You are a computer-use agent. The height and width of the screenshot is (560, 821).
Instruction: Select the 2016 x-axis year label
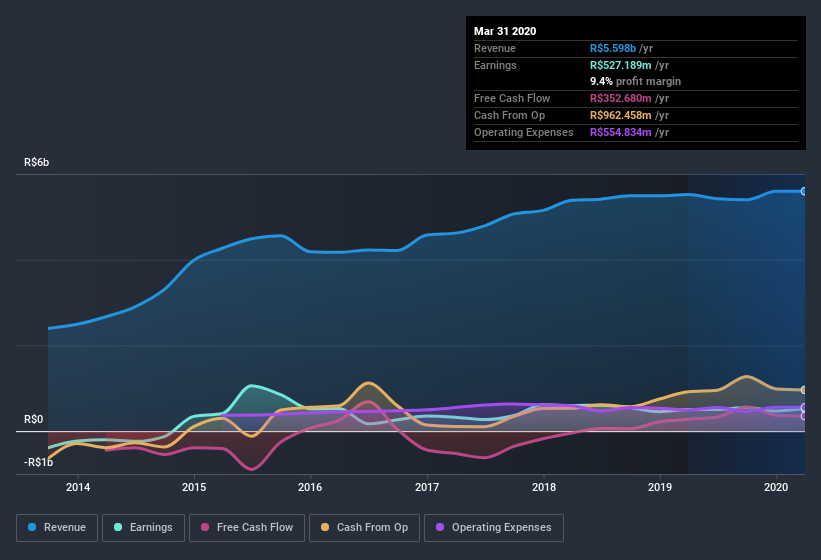tap(310, 487)
